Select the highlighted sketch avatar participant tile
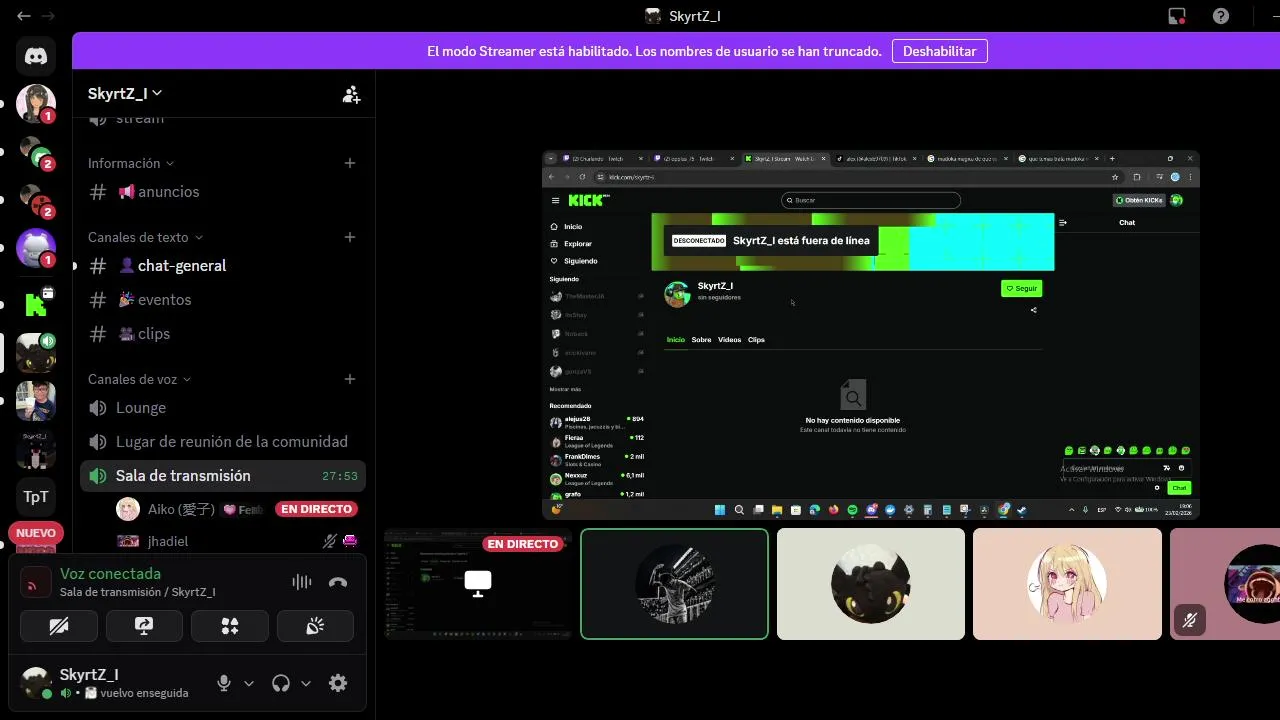Screen dimensions: 1280x720 click(x=674, y=584)
